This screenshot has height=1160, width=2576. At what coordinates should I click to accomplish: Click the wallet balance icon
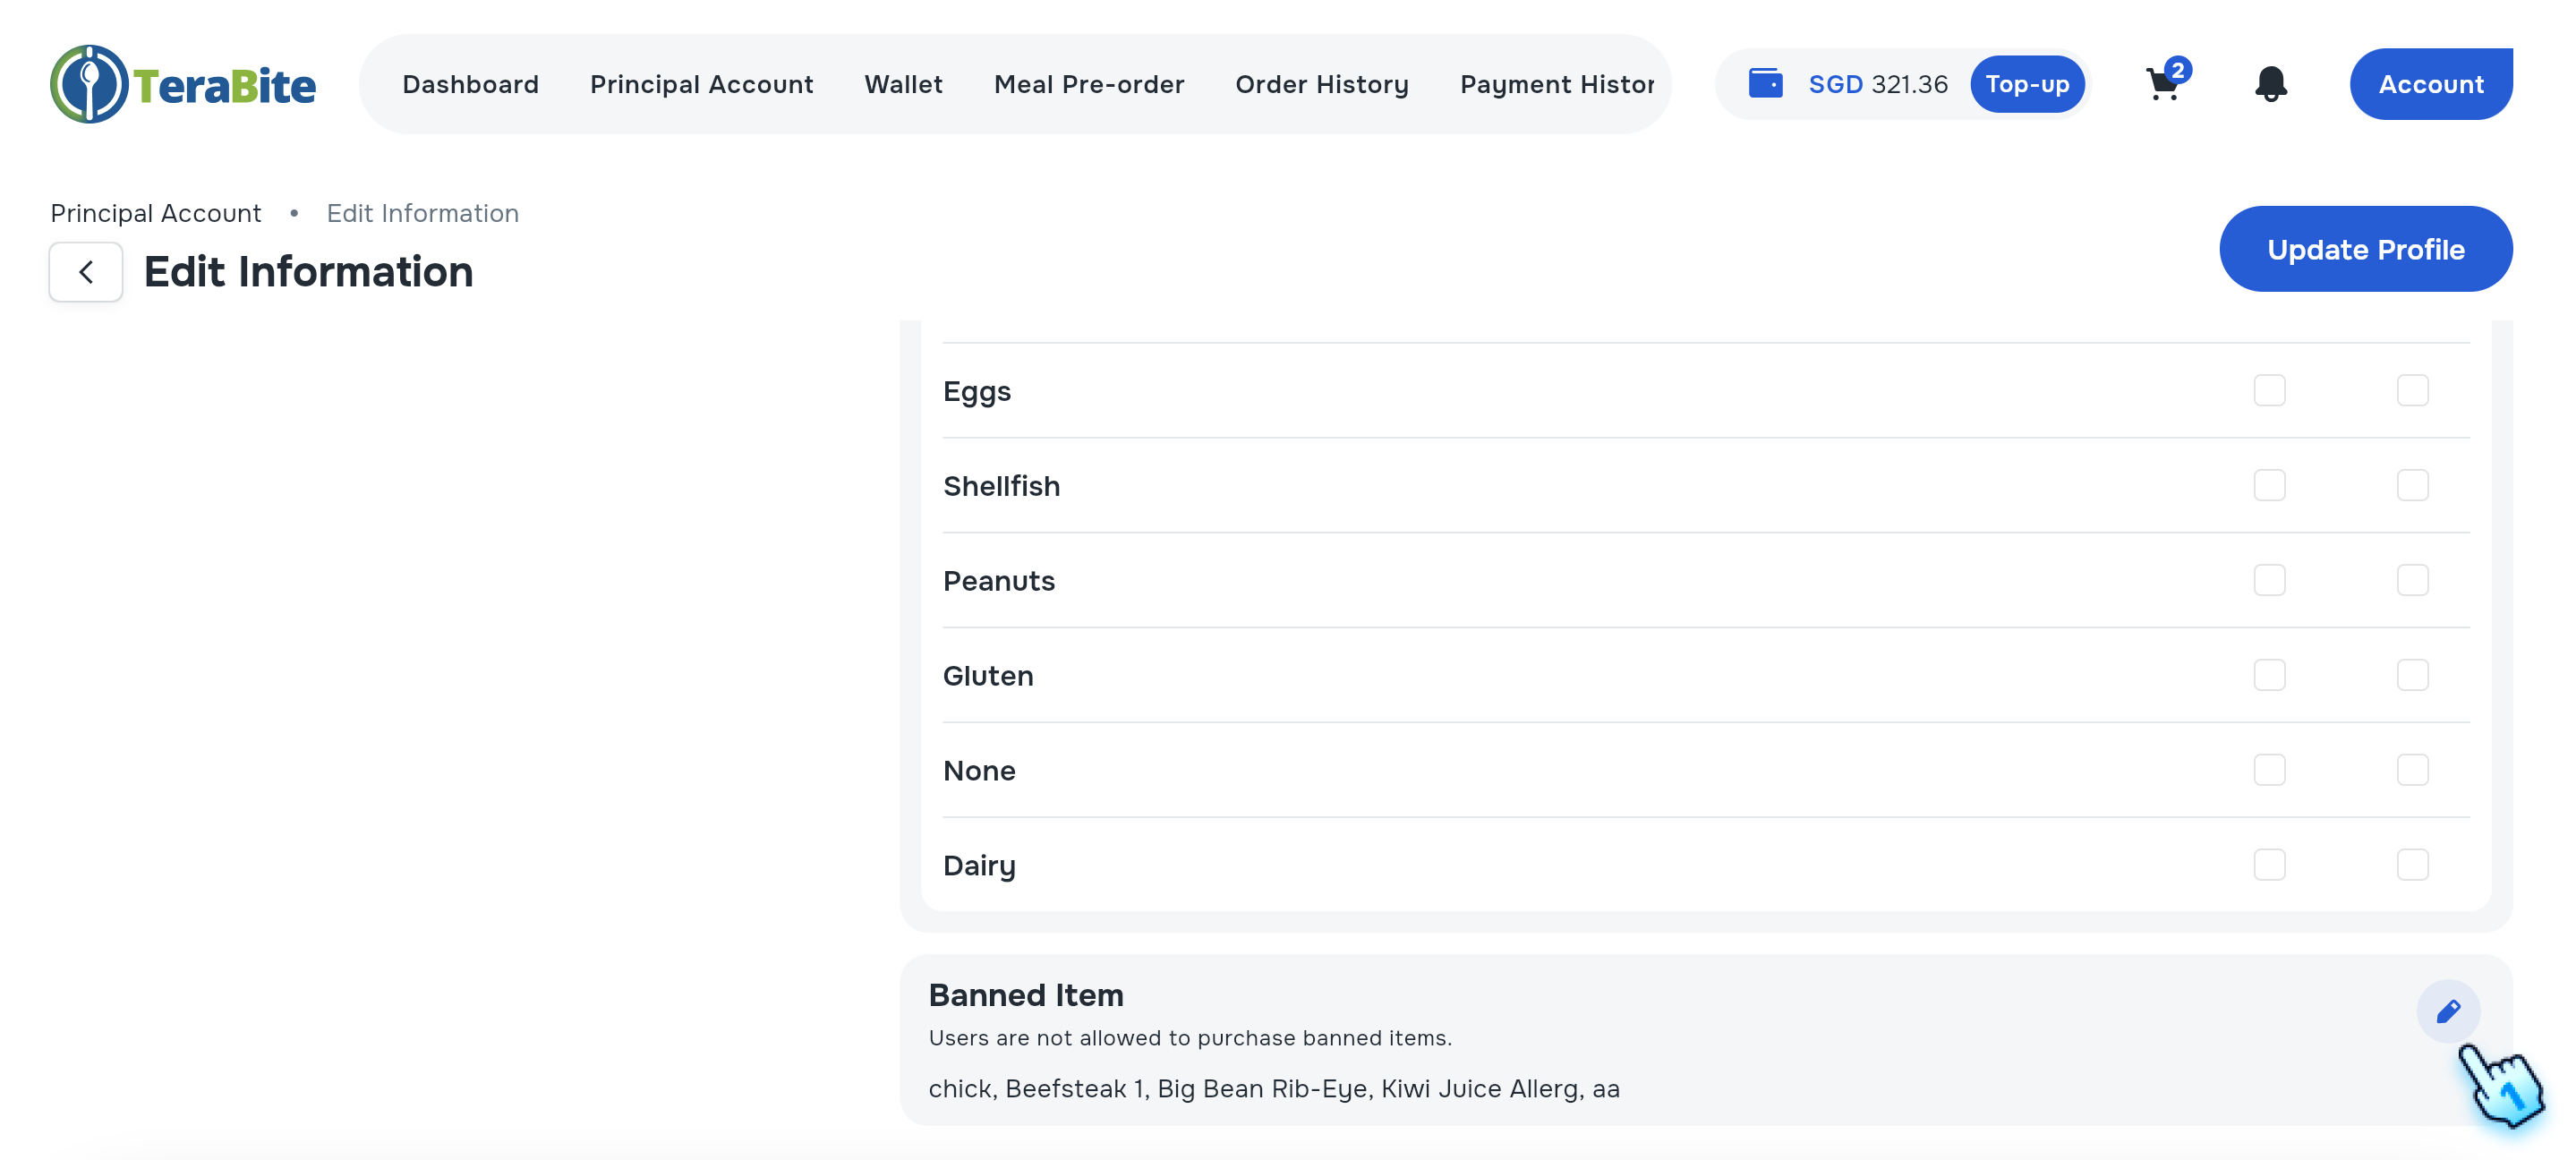coord(1766,83)
